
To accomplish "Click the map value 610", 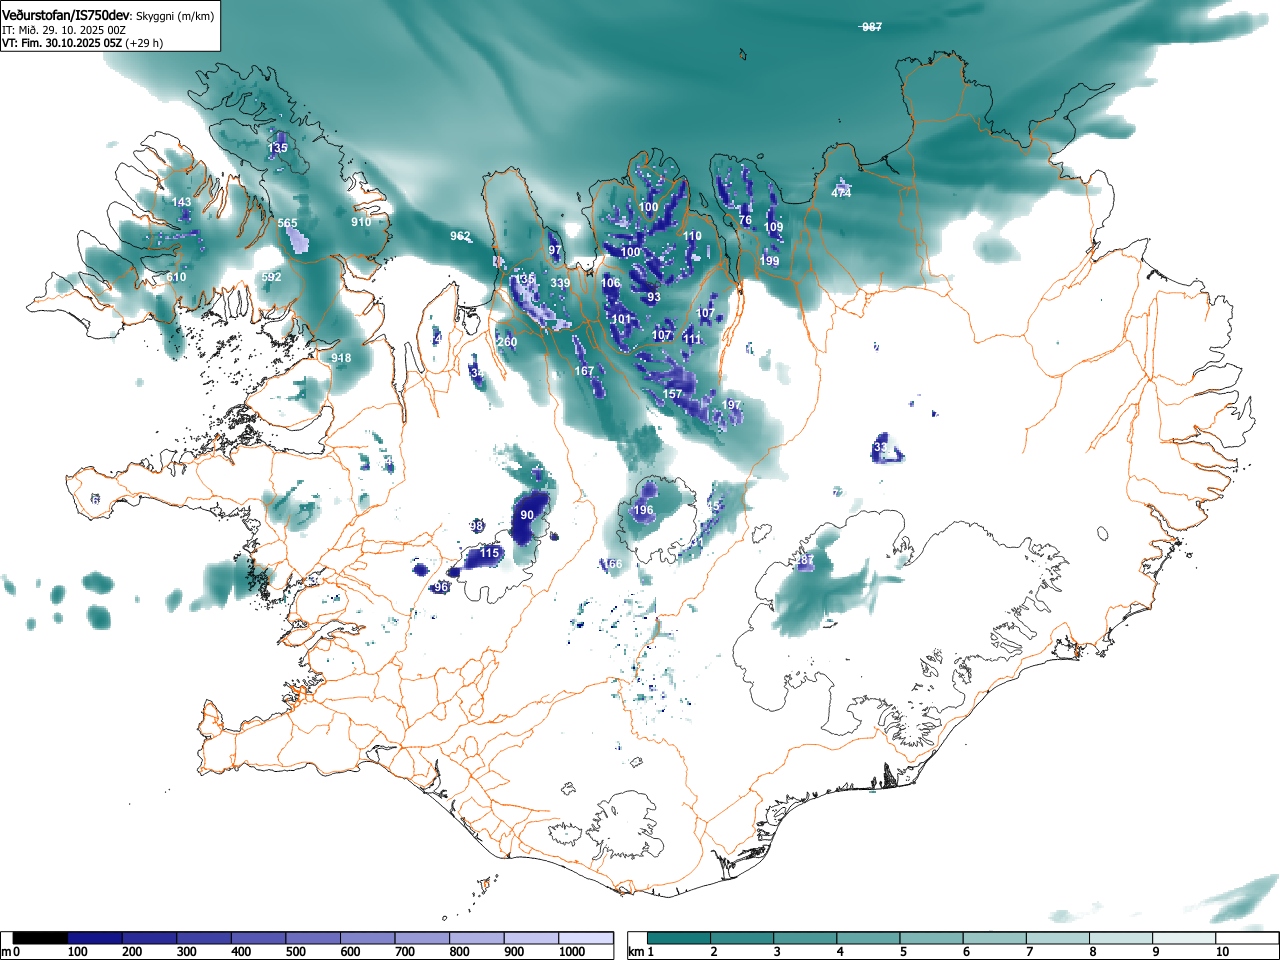I will click(176, 277).
